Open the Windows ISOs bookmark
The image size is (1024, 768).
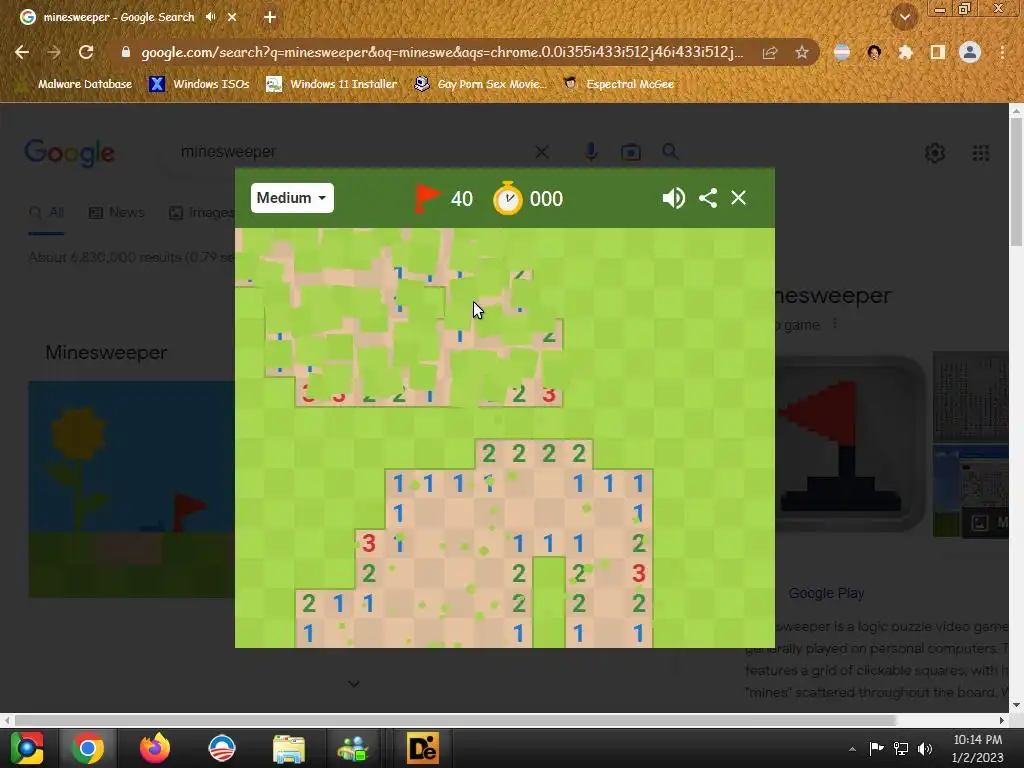pos(199,84)
